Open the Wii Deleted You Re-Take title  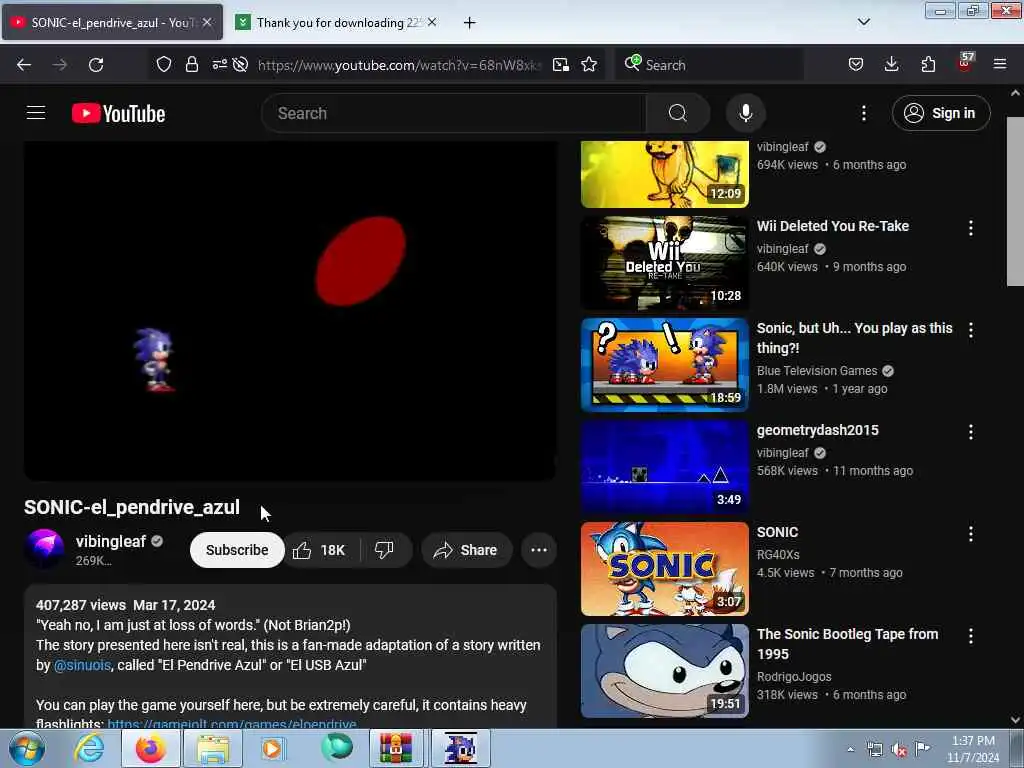coord(833,226)
